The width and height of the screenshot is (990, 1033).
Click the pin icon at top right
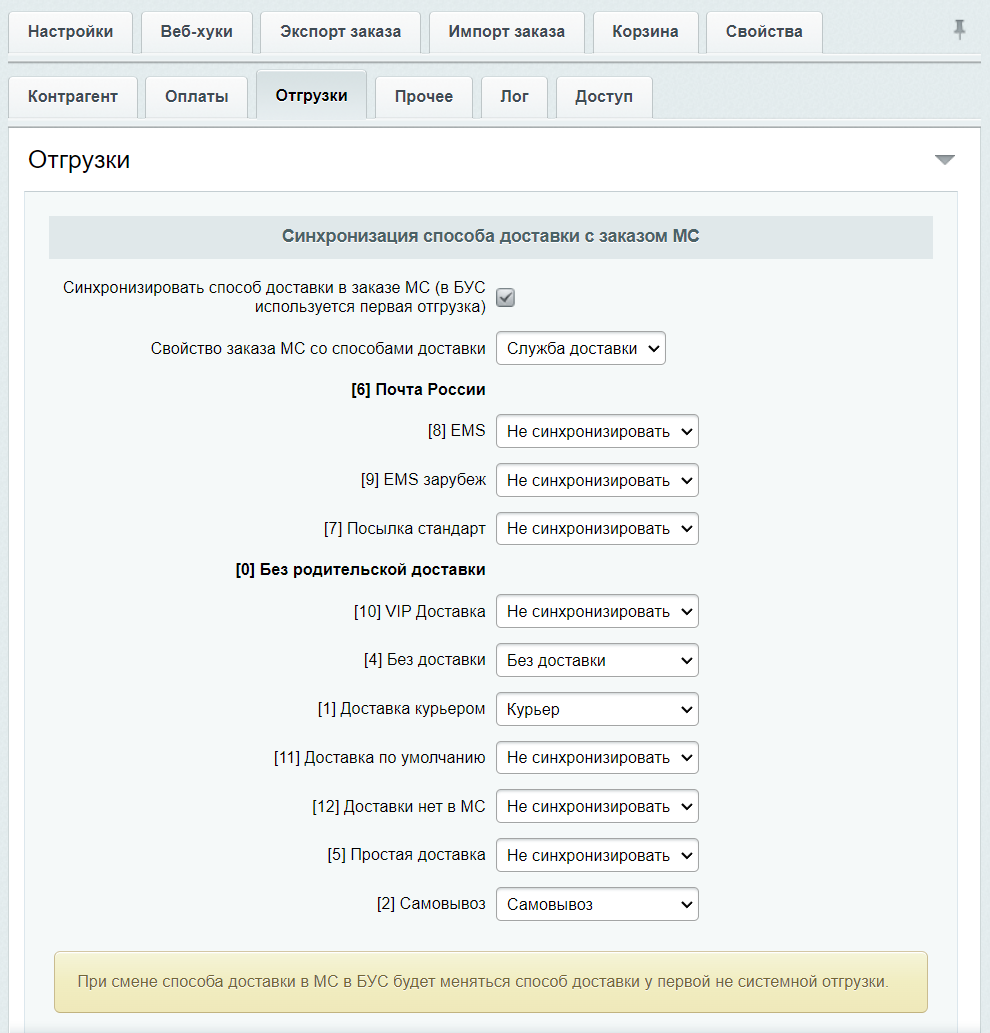coord(959,30)
